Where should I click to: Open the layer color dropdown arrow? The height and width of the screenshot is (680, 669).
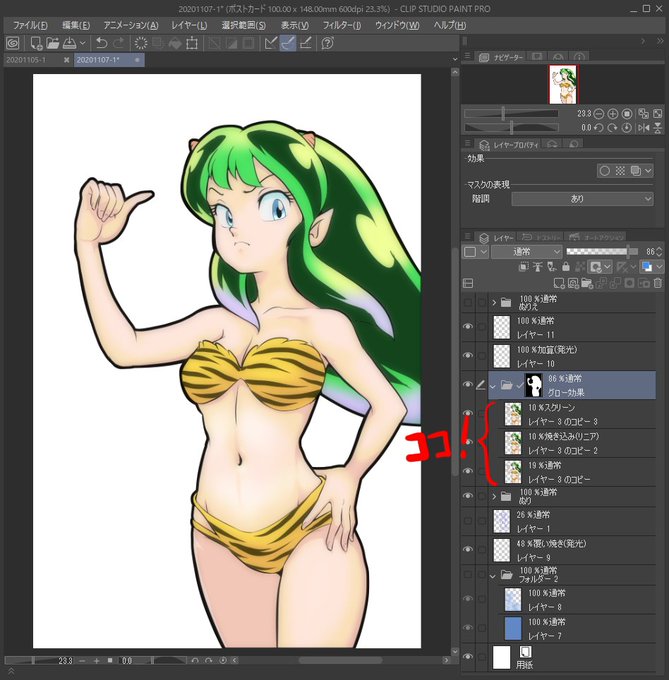coord(659,267)
